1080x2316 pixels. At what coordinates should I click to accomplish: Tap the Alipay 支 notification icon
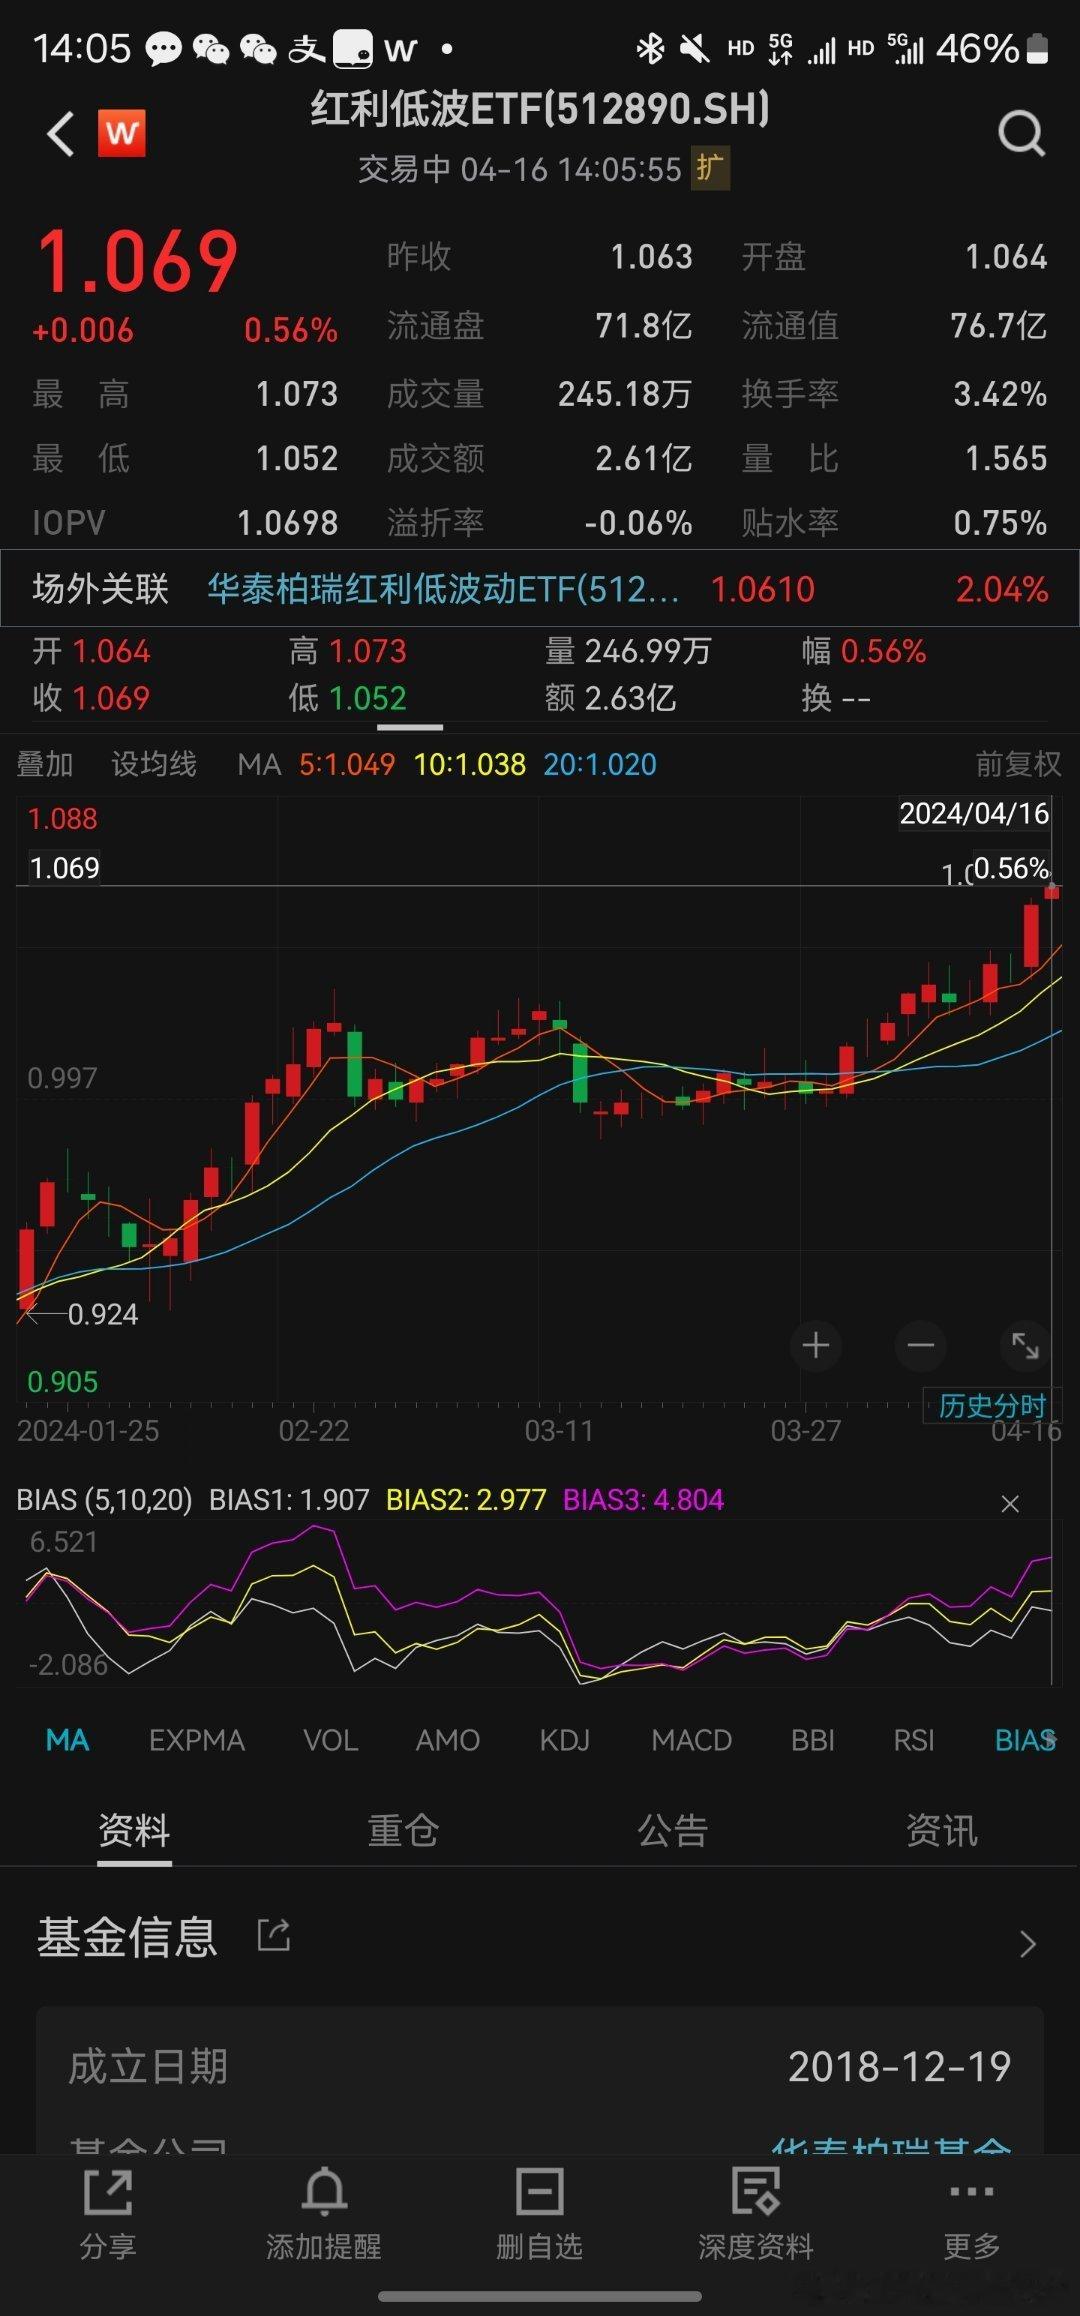pyautogui.click(x=306, y=48)
